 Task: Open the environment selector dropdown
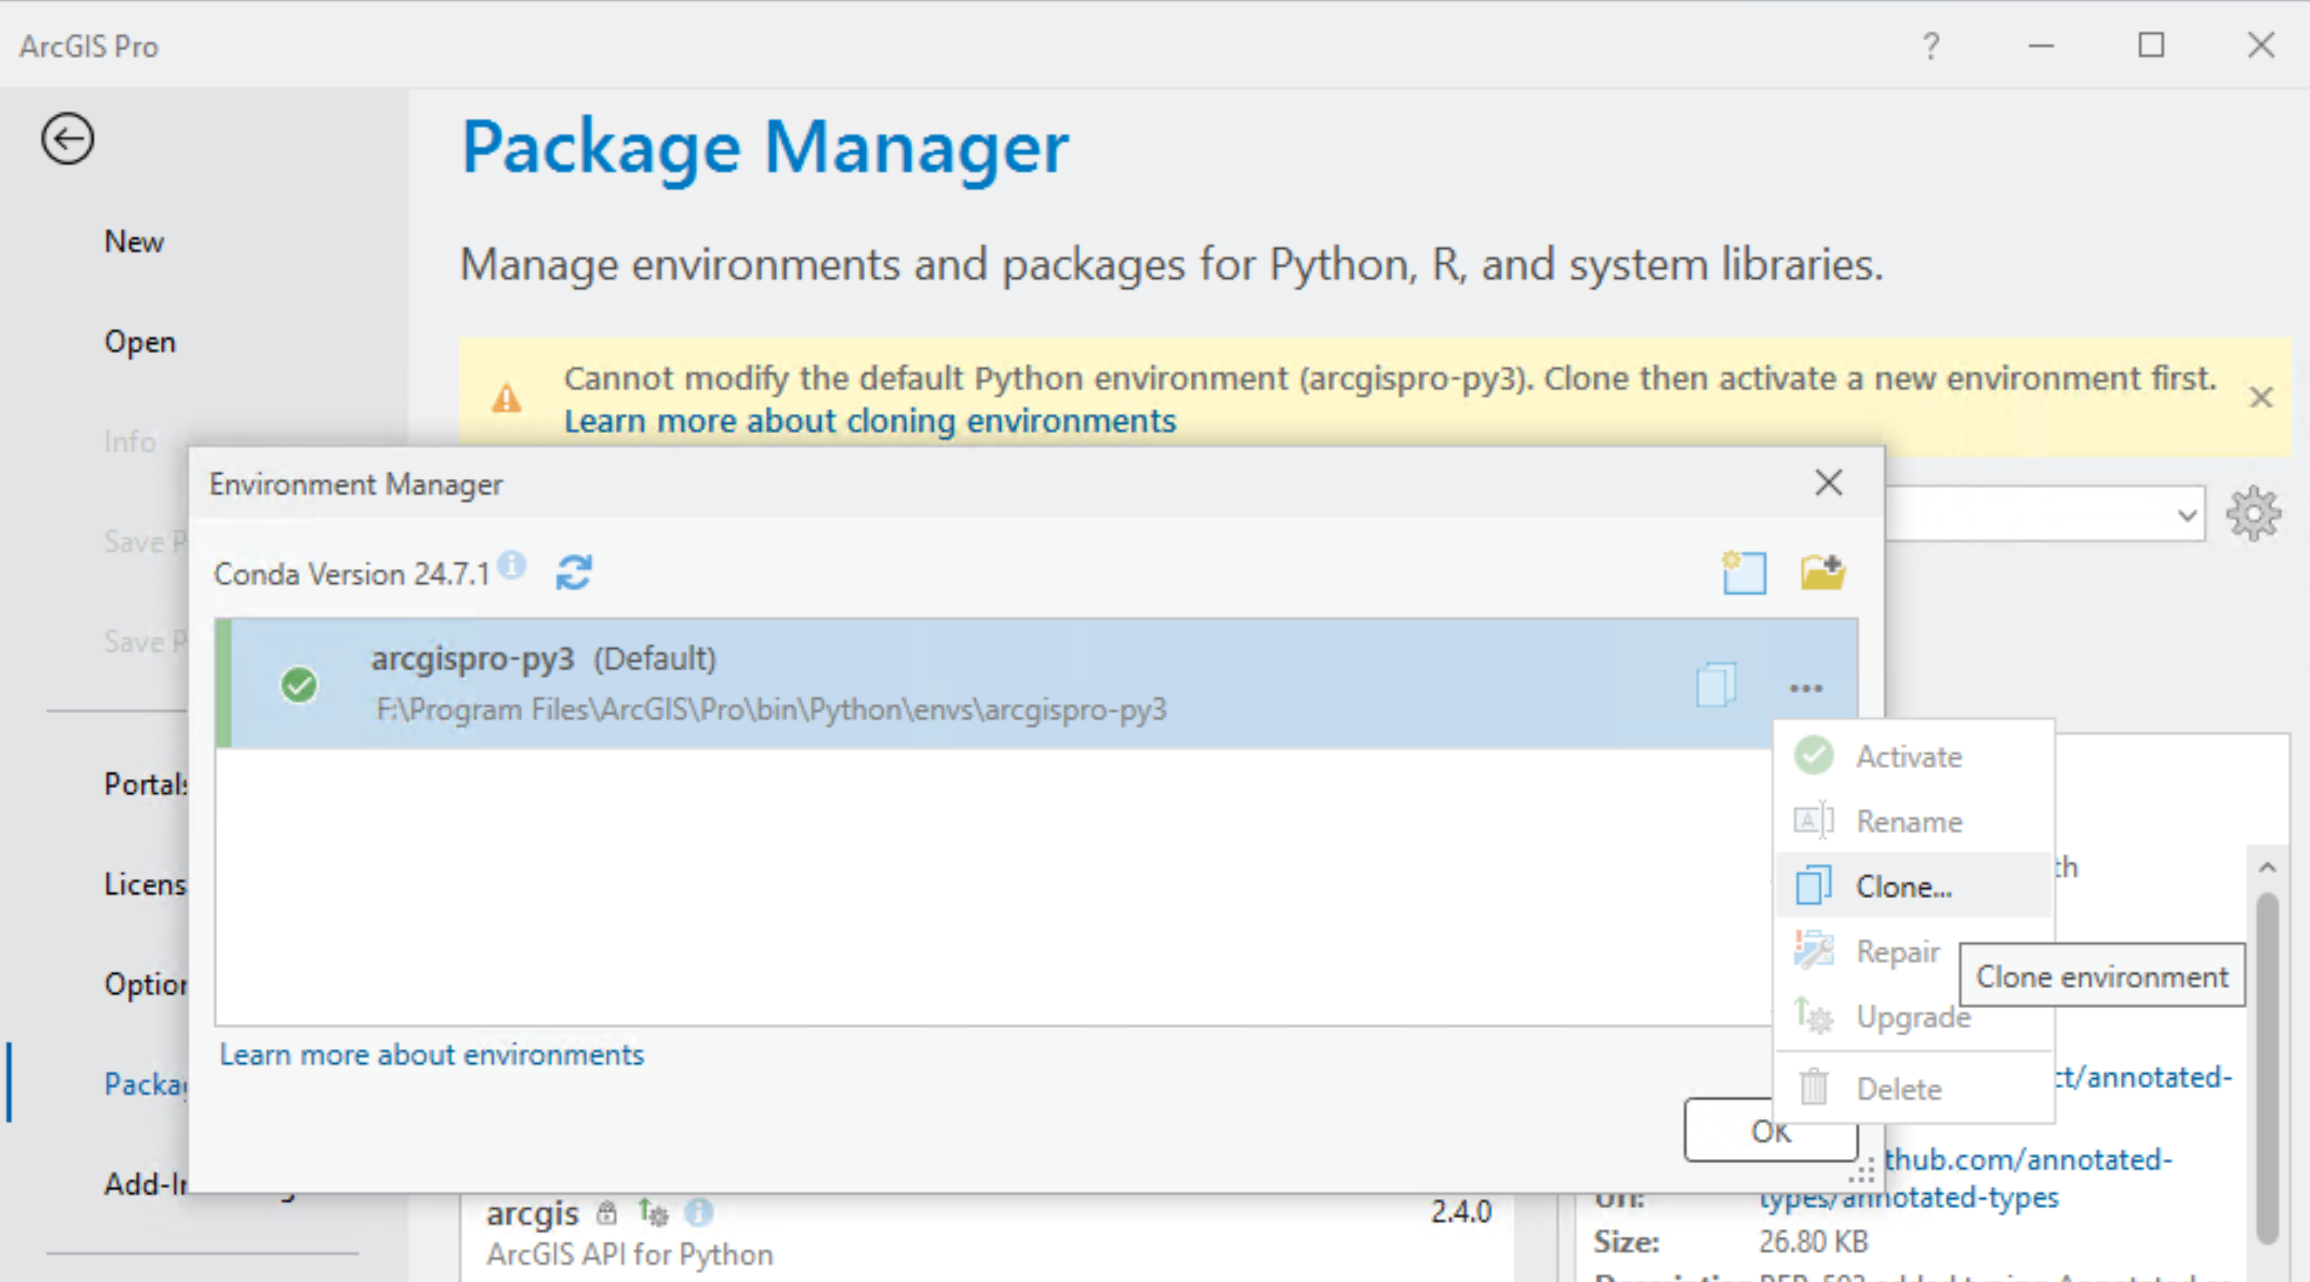tap(2185, 513)
